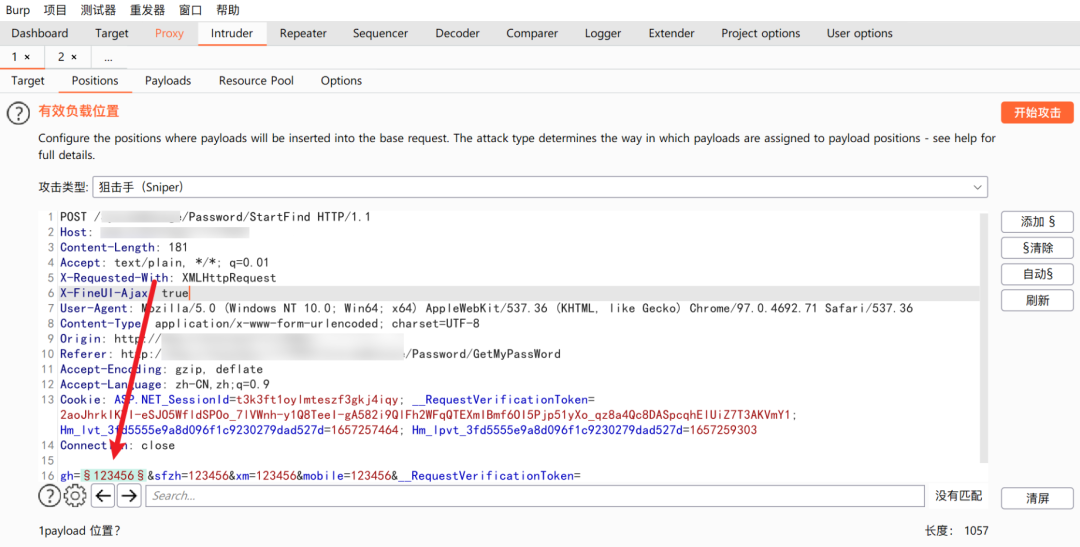Click the §清除 clear markers button
The height and width of the screenshot is (547, 1080).
[x=1037, y=248]
